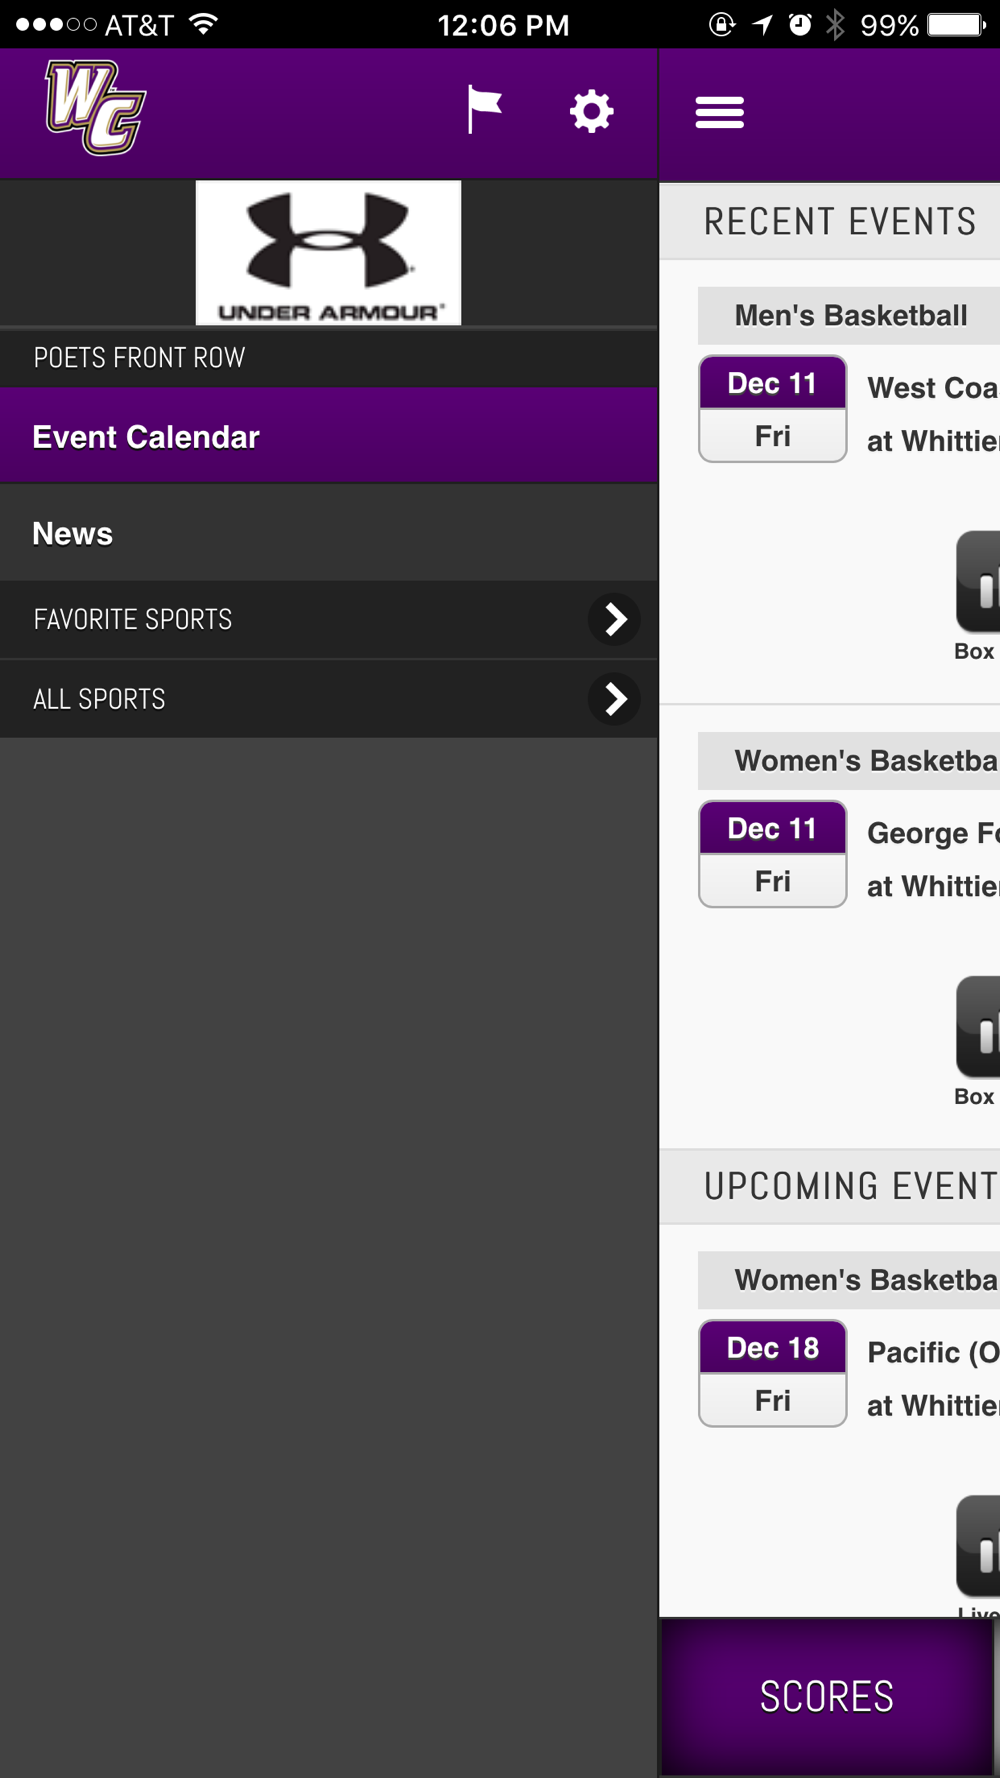Screen dimensions: 1000x1778
Task: Tap the WC Whittier College logo
Action: pos(96,108)
